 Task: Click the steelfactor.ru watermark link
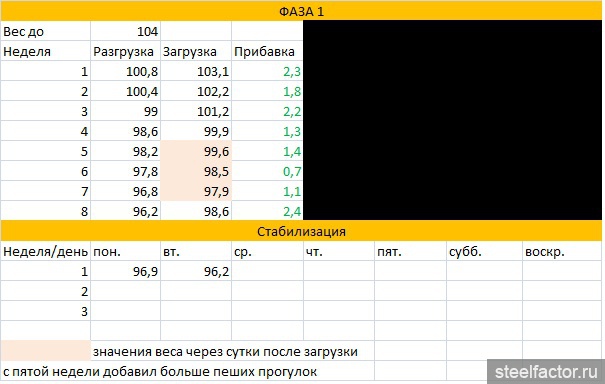point(546,372)
